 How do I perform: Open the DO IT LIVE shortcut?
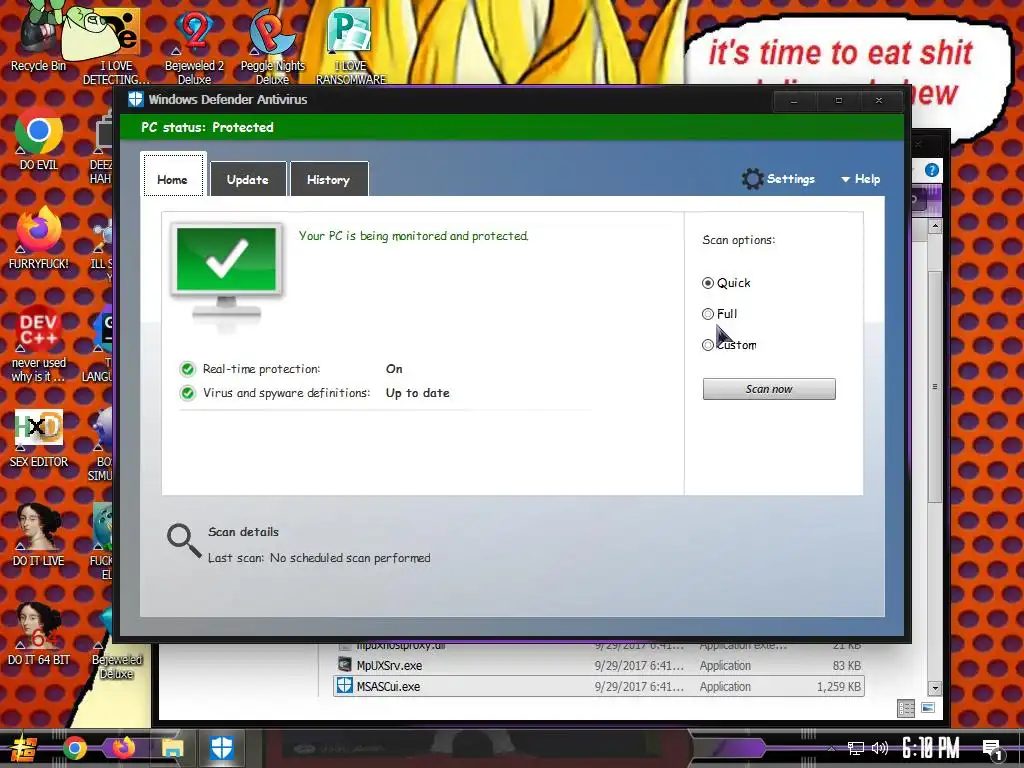(x=39, y=536)
